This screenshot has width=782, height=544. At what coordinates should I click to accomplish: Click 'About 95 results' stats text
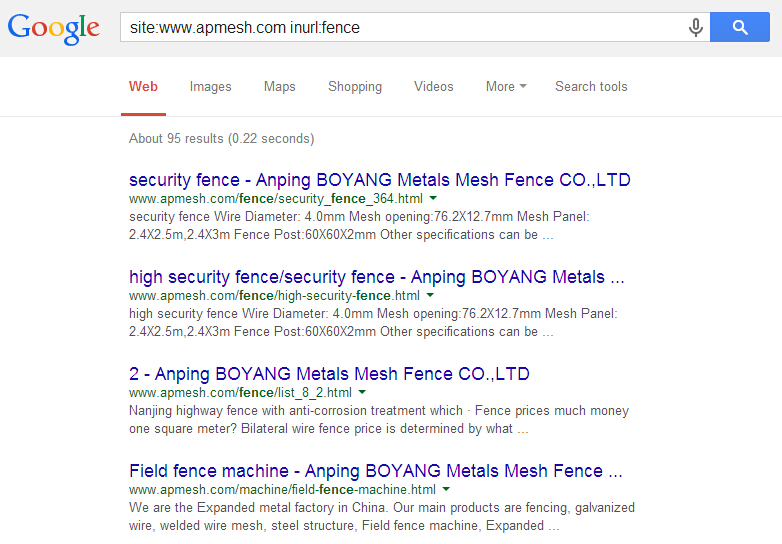click(x=221, y=139)
